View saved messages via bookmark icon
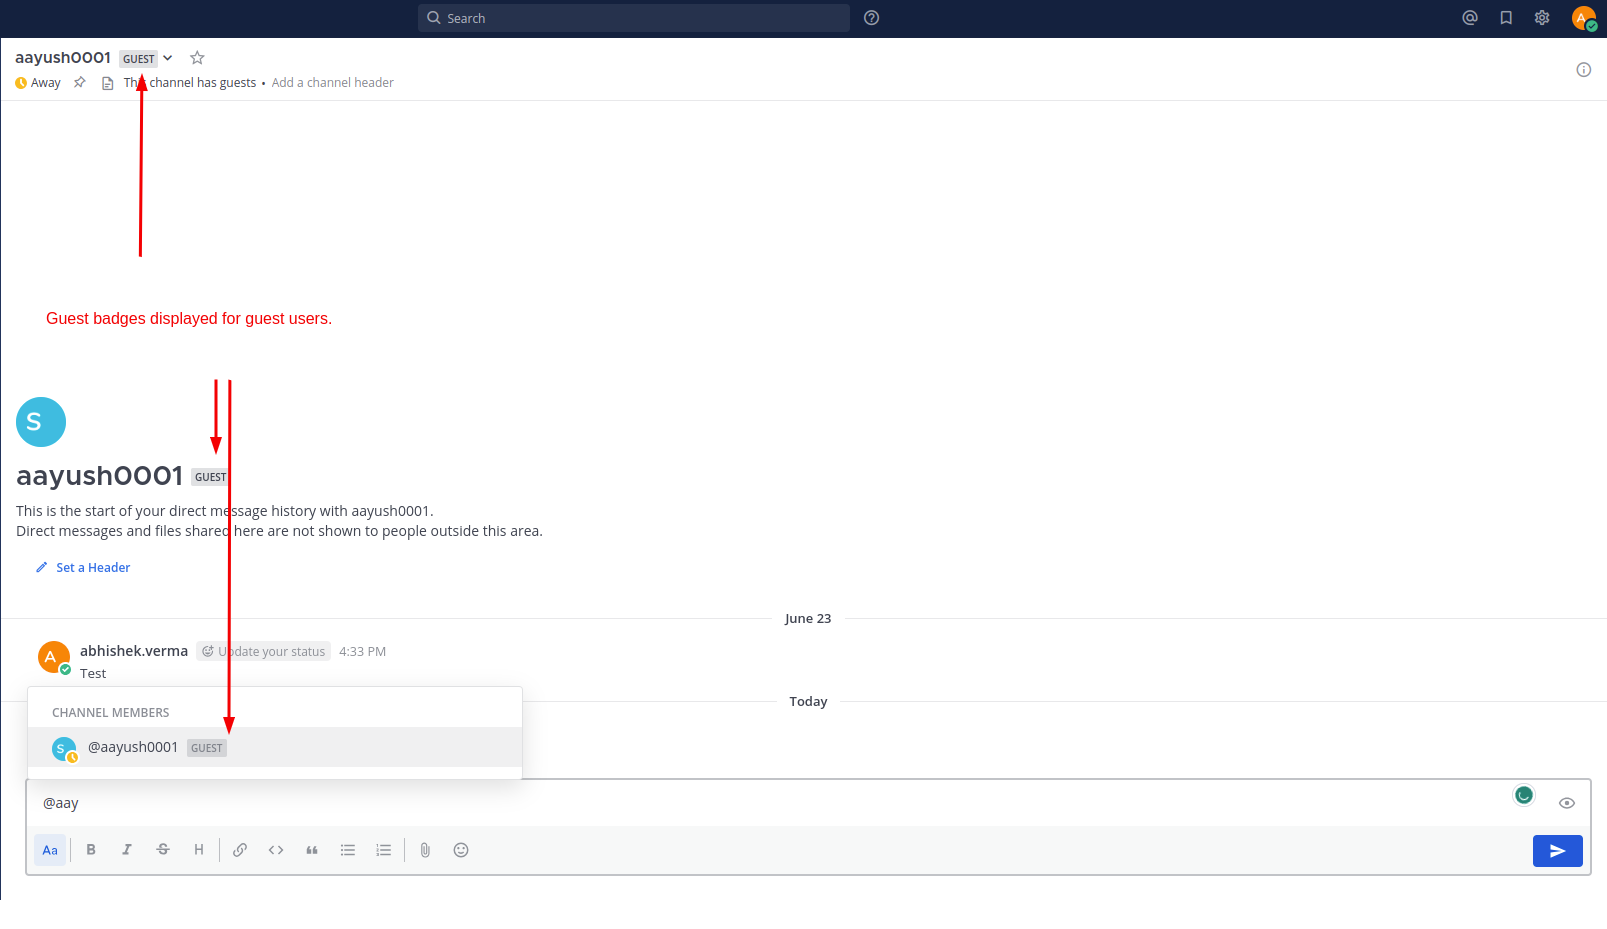 (1505, 17)
